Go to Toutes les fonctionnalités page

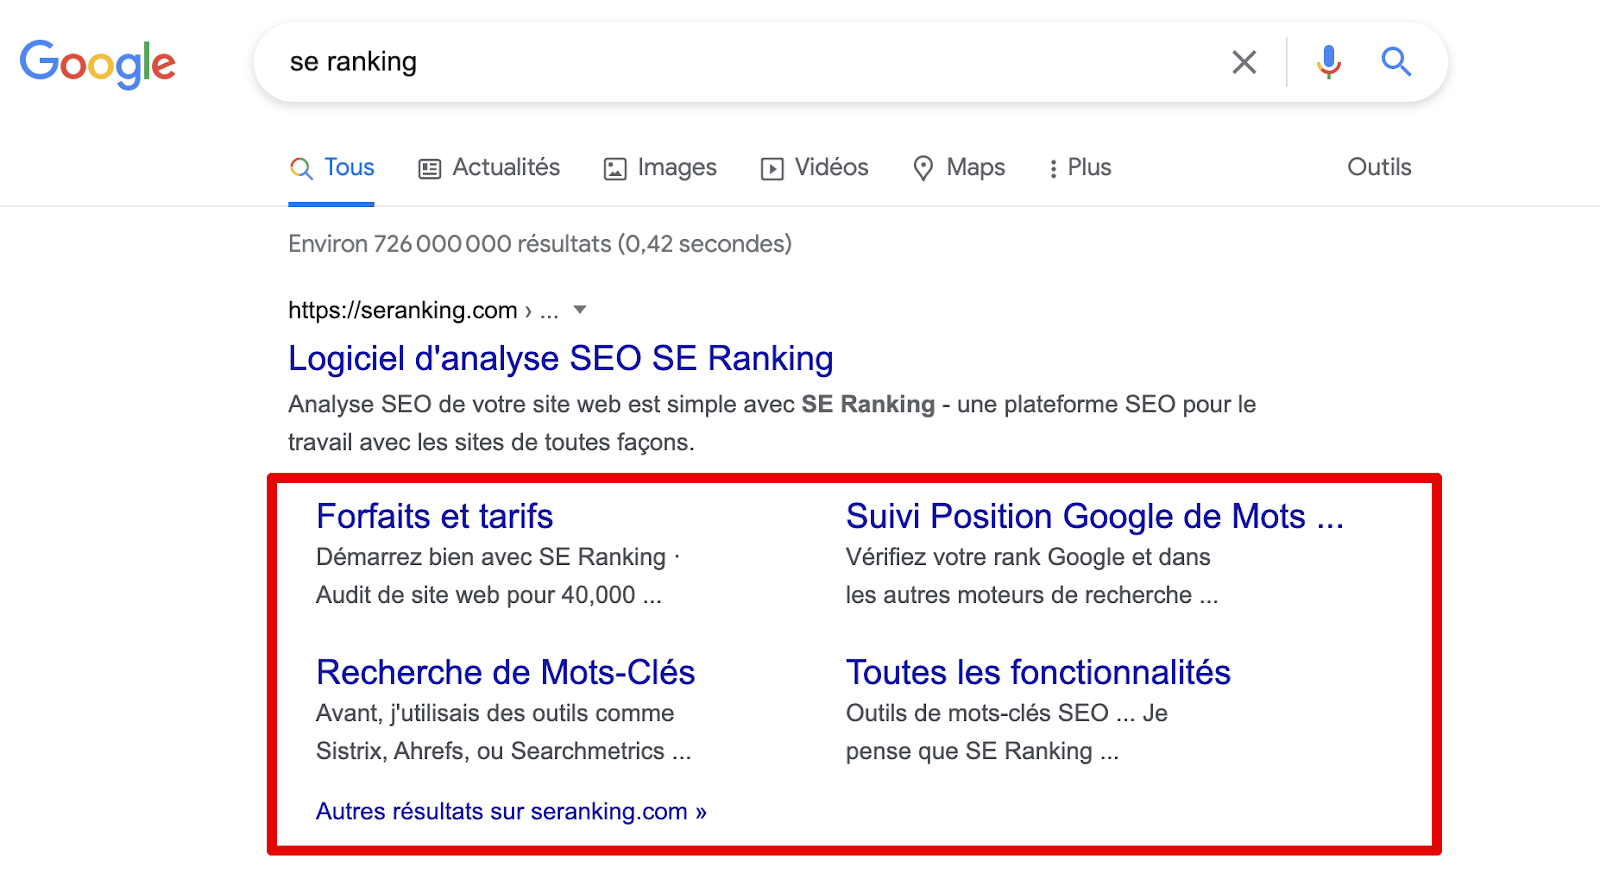(1038, 672)
